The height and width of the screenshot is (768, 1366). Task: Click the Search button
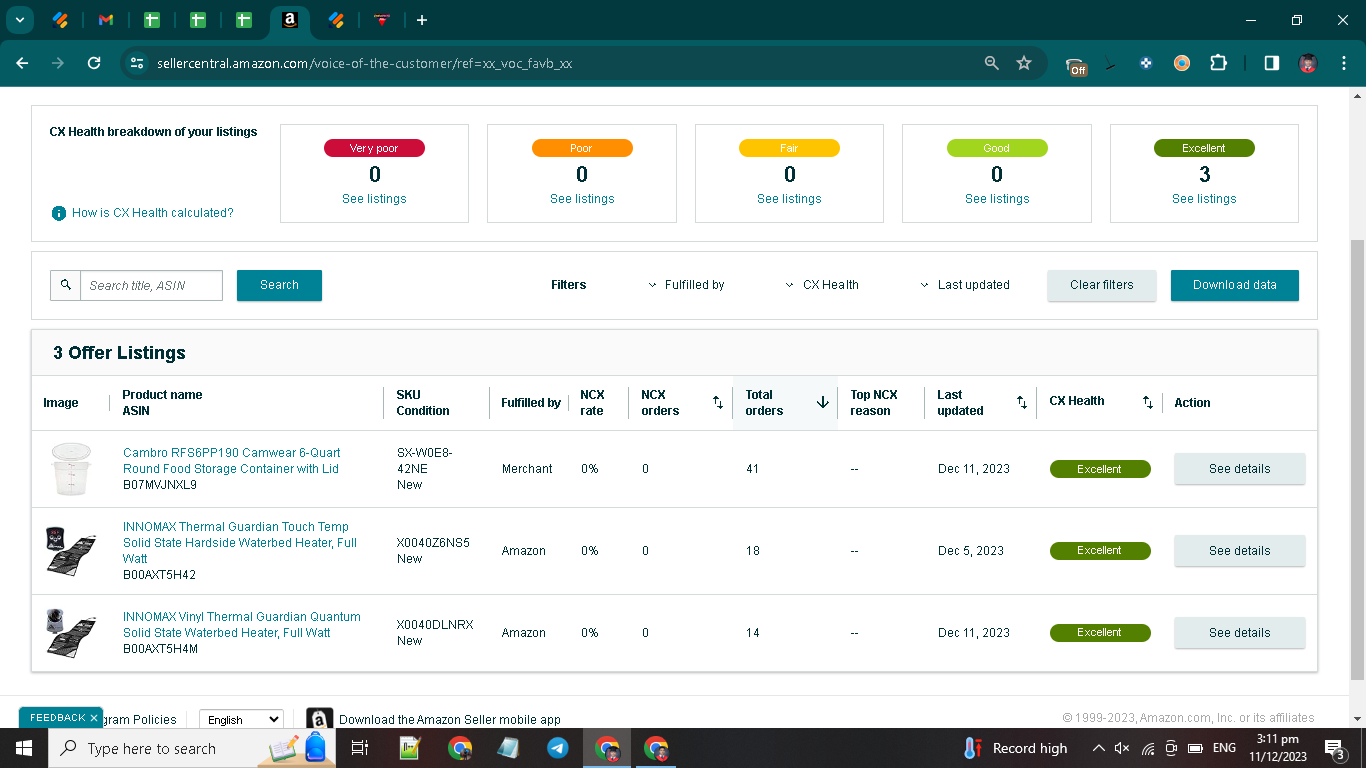pos(279,285)
